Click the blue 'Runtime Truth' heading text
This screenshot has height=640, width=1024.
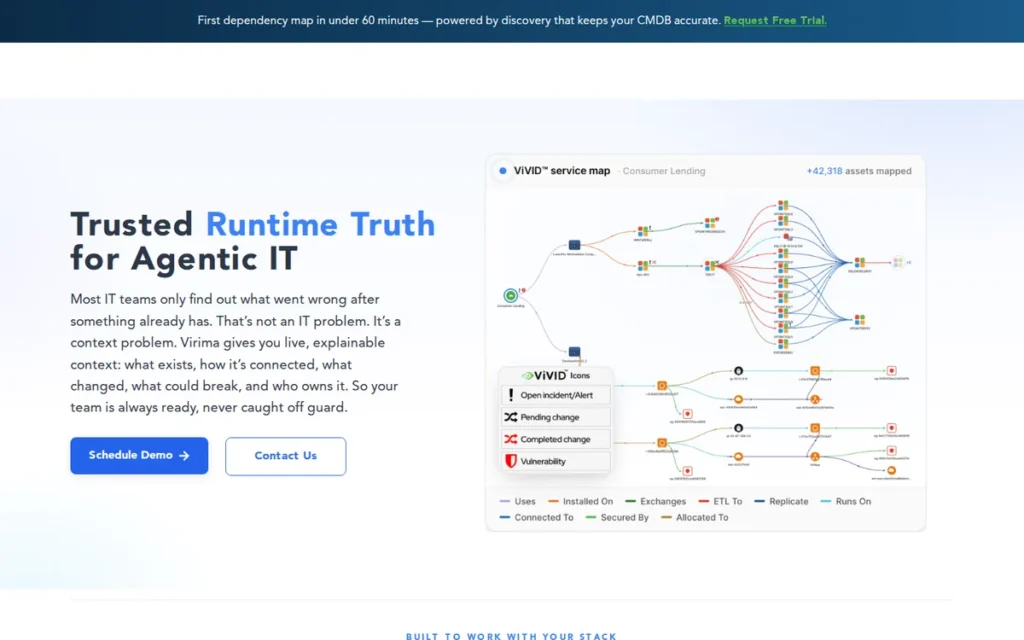320,225
